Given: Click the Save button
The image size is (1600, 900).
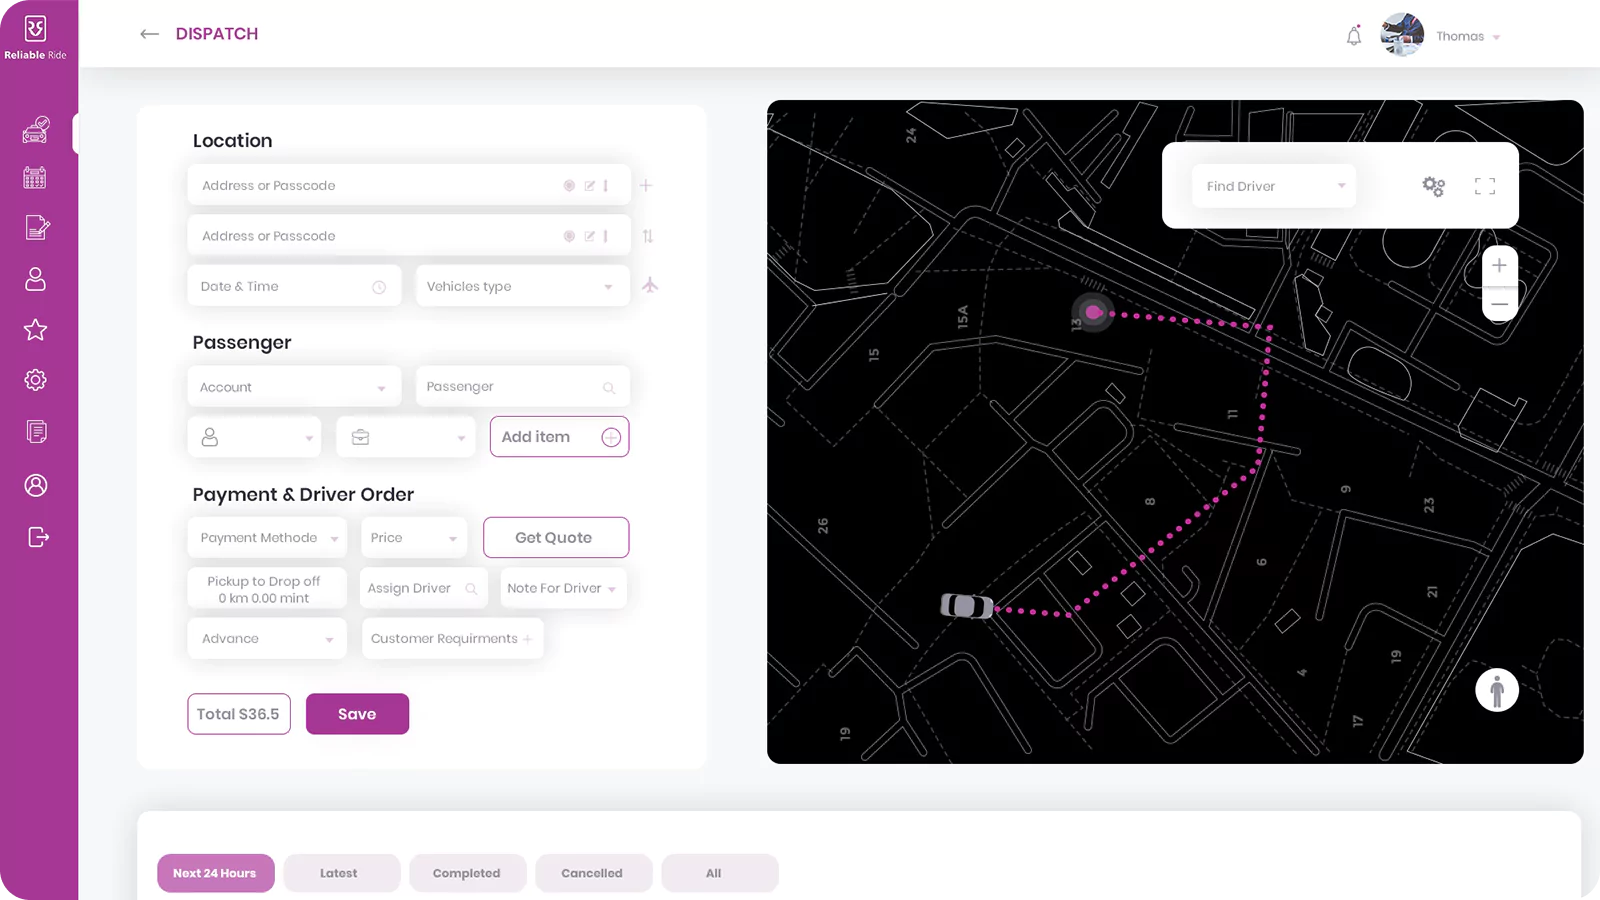Looking at the screenshot, I should point(357,714).
